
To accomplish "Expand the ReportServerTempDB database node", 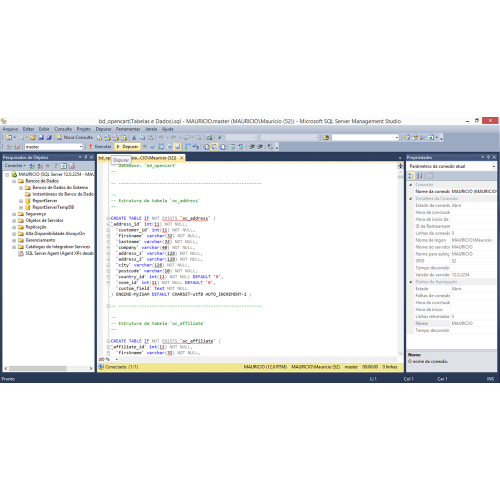I will coord(21,207).
